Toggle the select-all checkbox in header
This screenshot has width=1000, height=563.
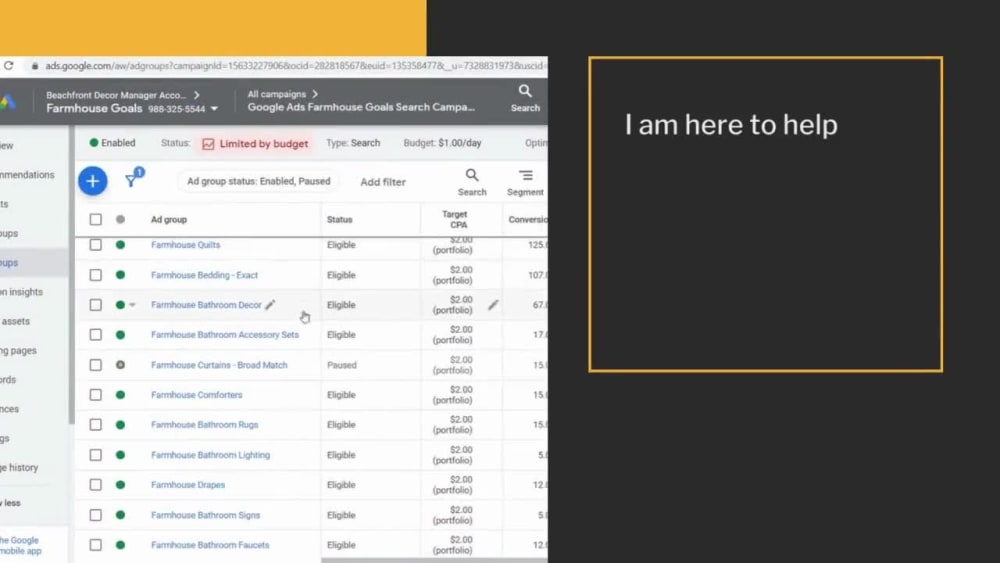coord(96,219)
